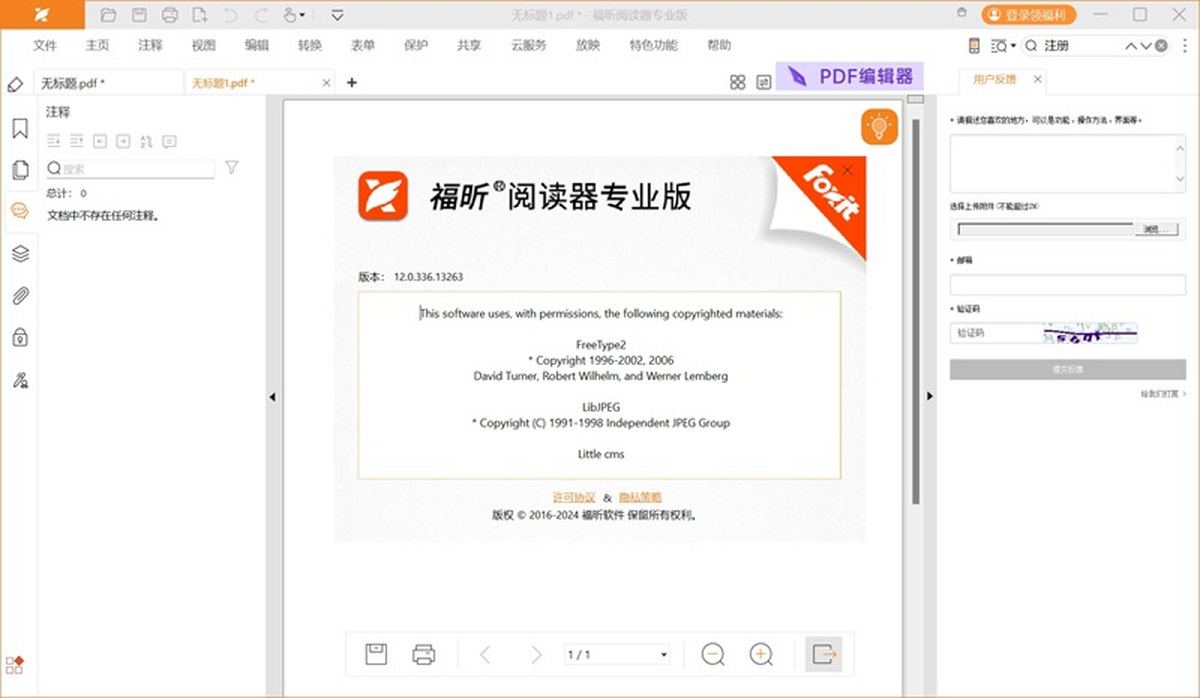Click the floating toolbar Print icon
The height and width of the screenshot is (698, 1200).
point(424,654)
